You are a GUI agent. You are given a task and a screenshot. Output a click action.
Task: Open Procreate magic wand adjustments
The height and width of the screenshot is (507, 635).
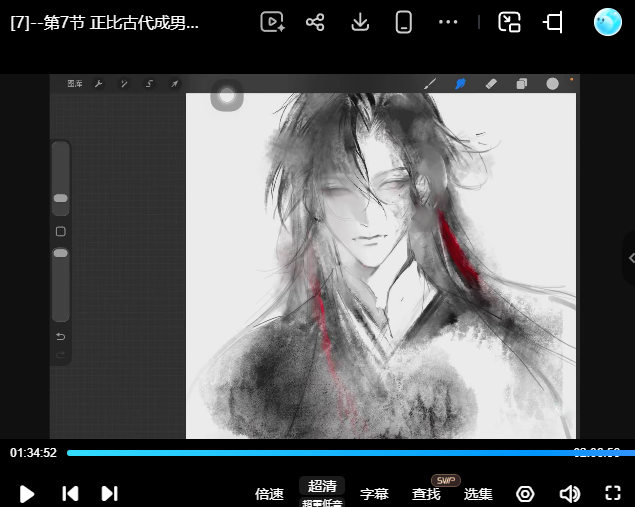(124, 84)
